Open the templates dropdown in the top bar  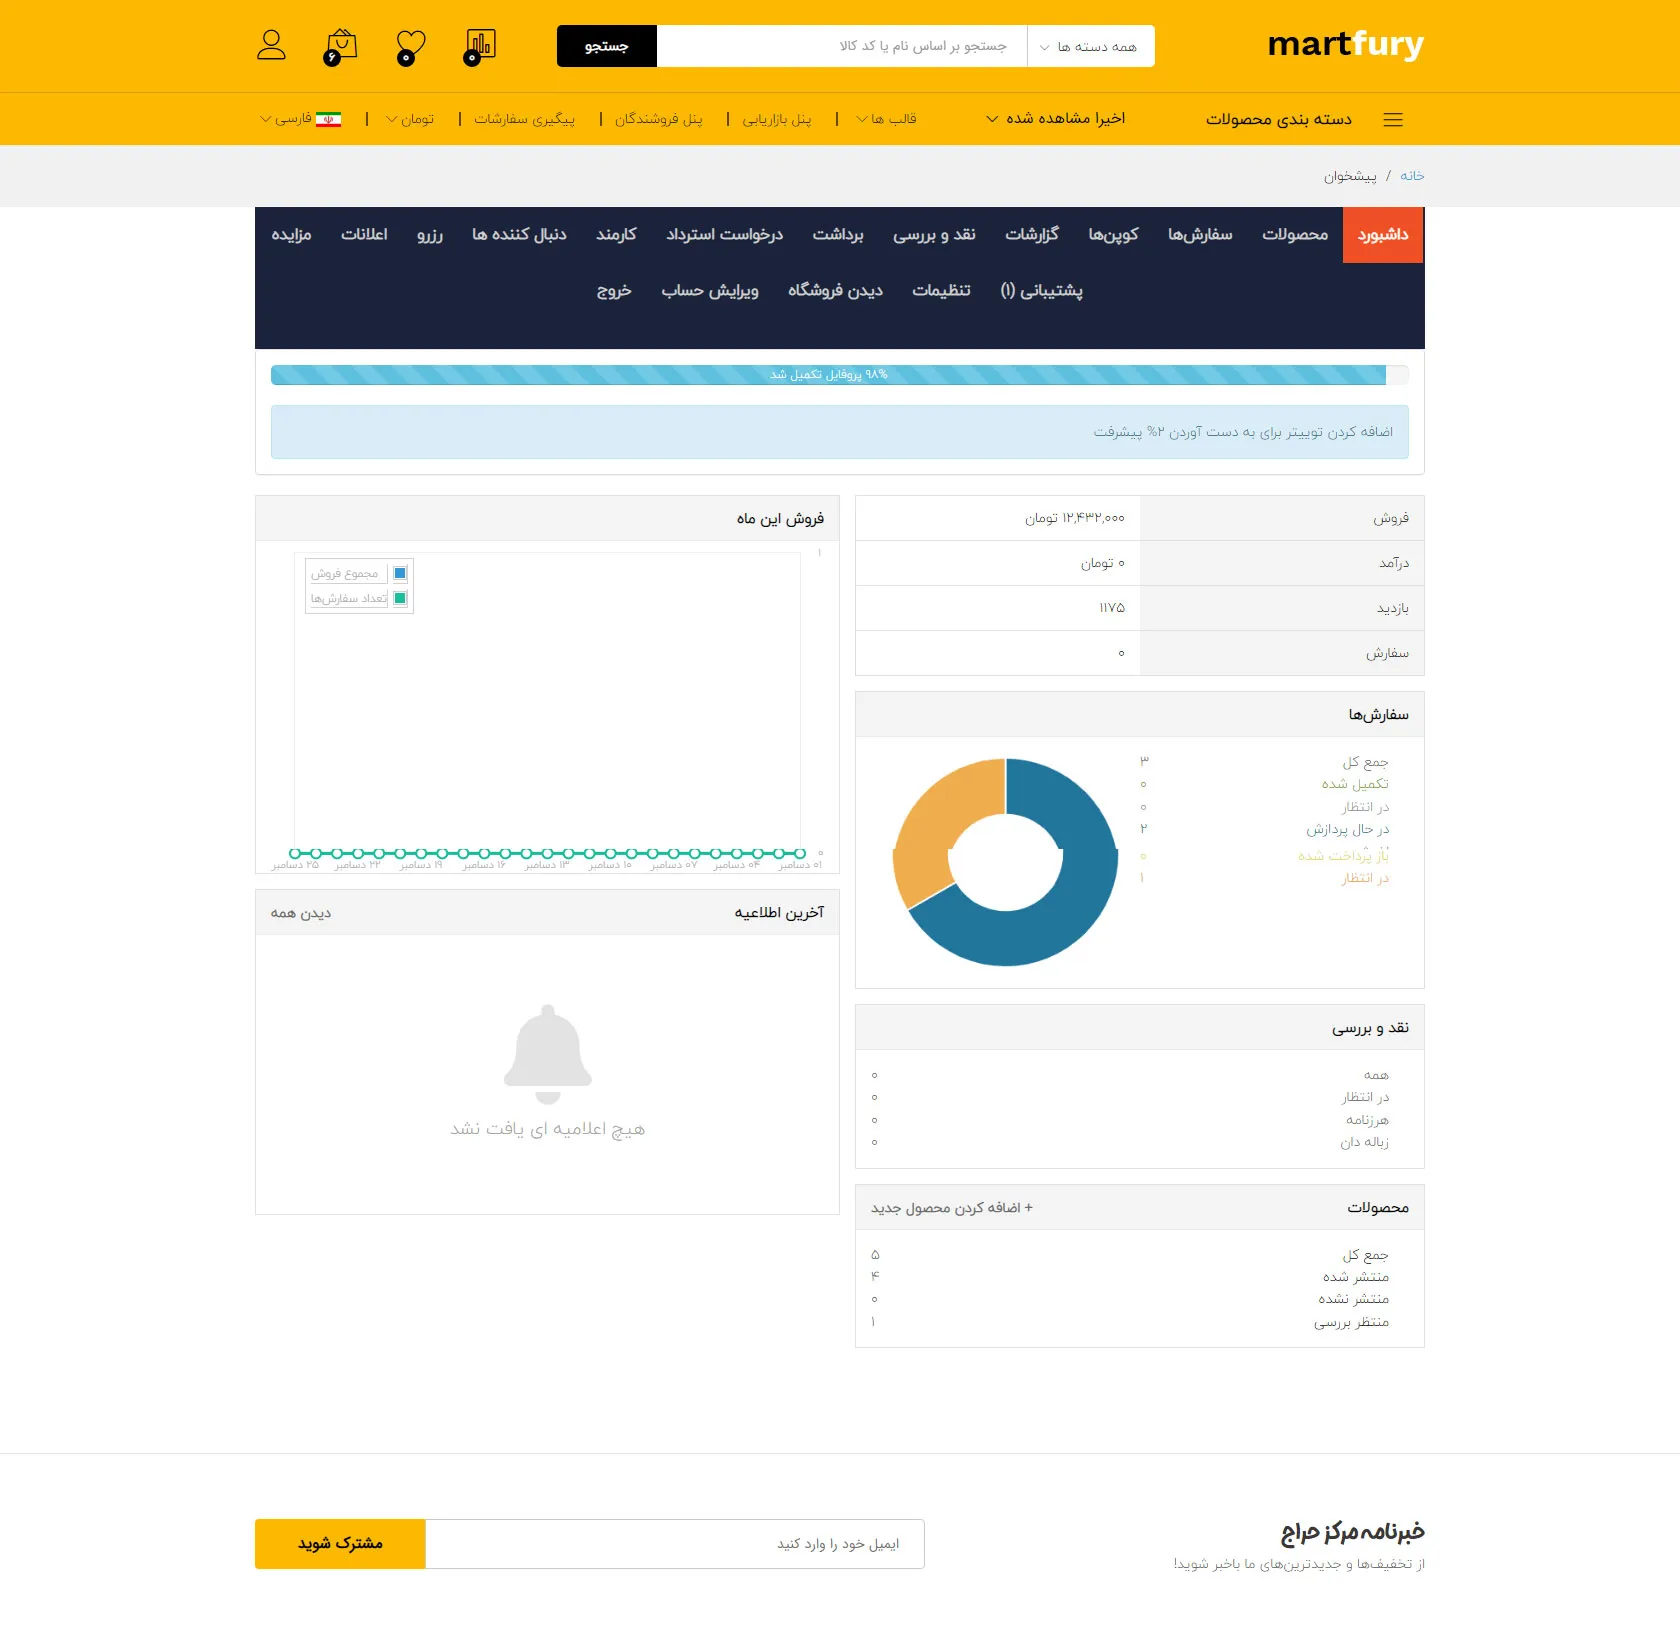point(886,119)
